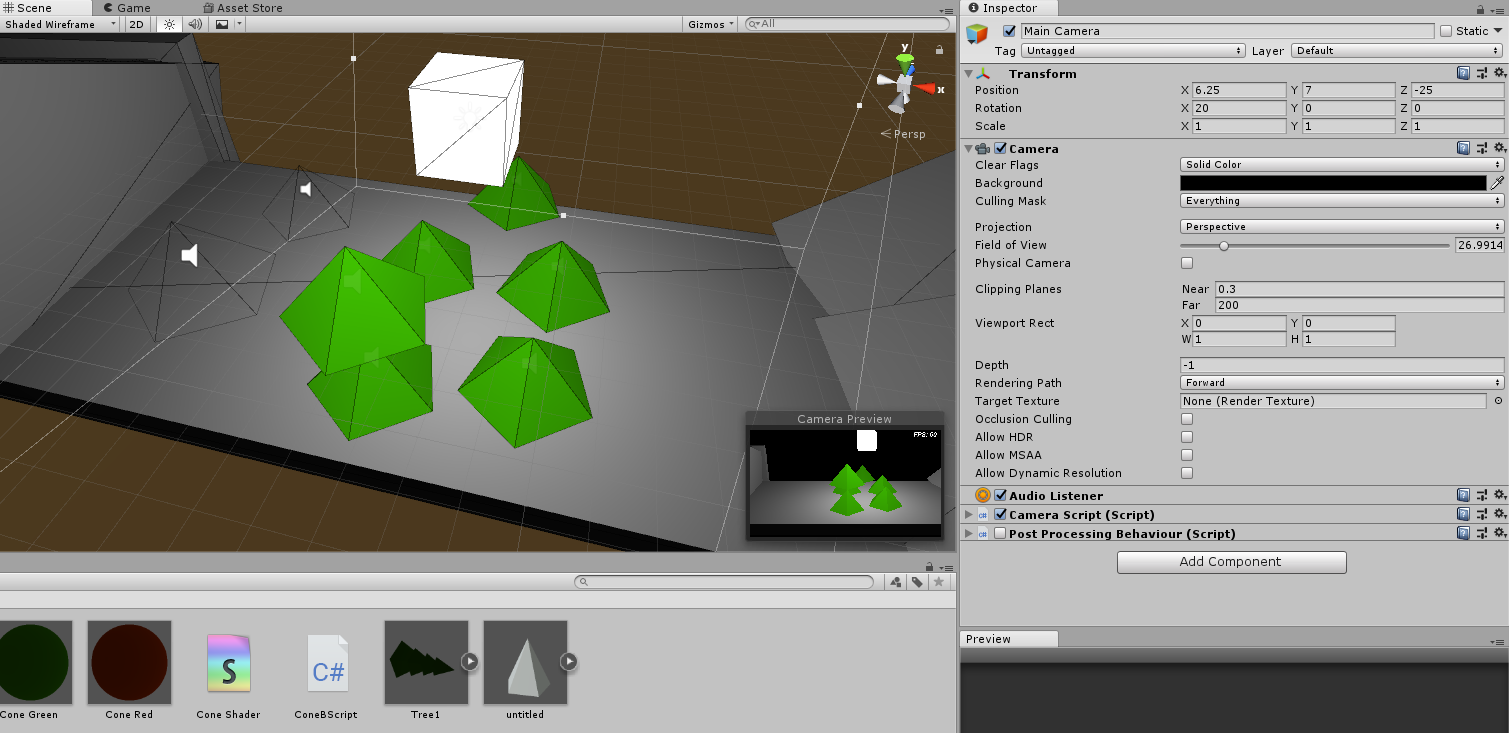Viewport: 1509px width, 733px height.
Task: Expand untitled asset with arrow button
Action: [569, 661]
